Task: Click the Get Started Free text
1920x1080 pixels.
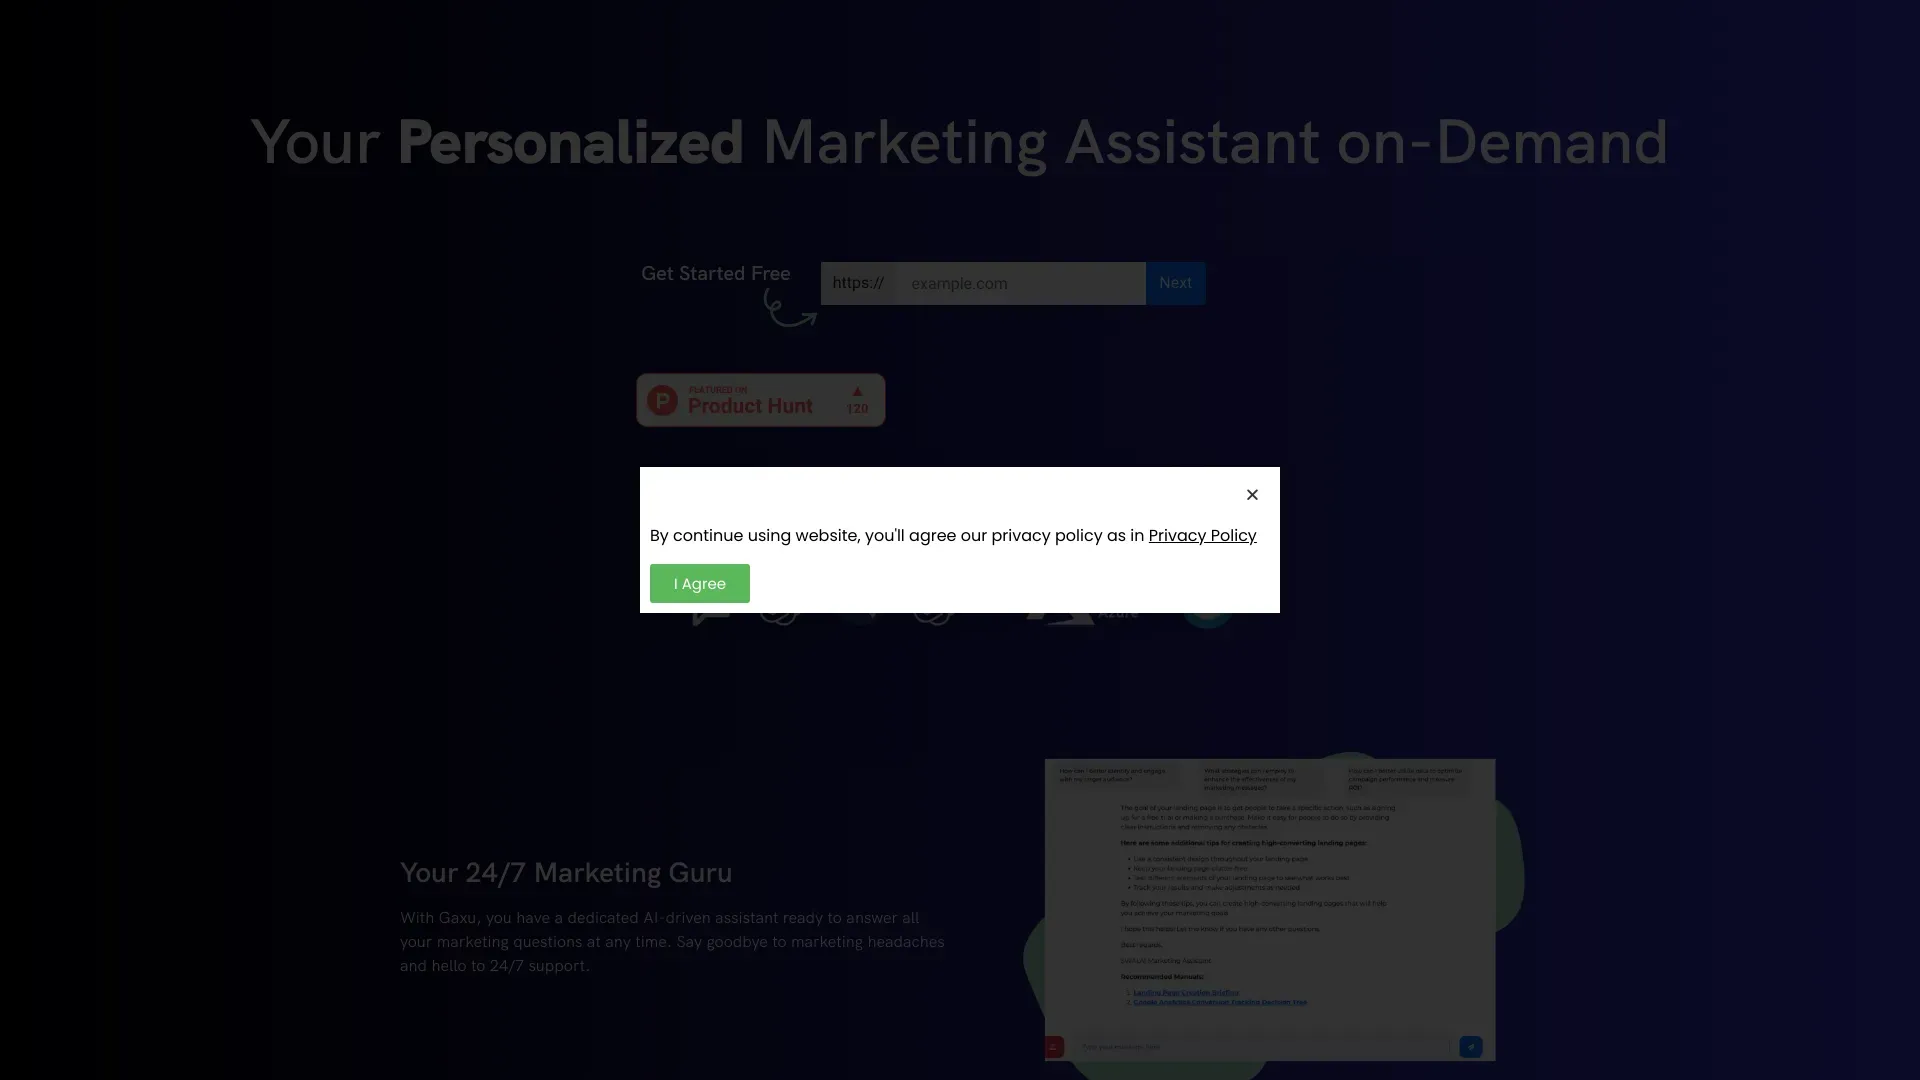Action: point(716,274)
